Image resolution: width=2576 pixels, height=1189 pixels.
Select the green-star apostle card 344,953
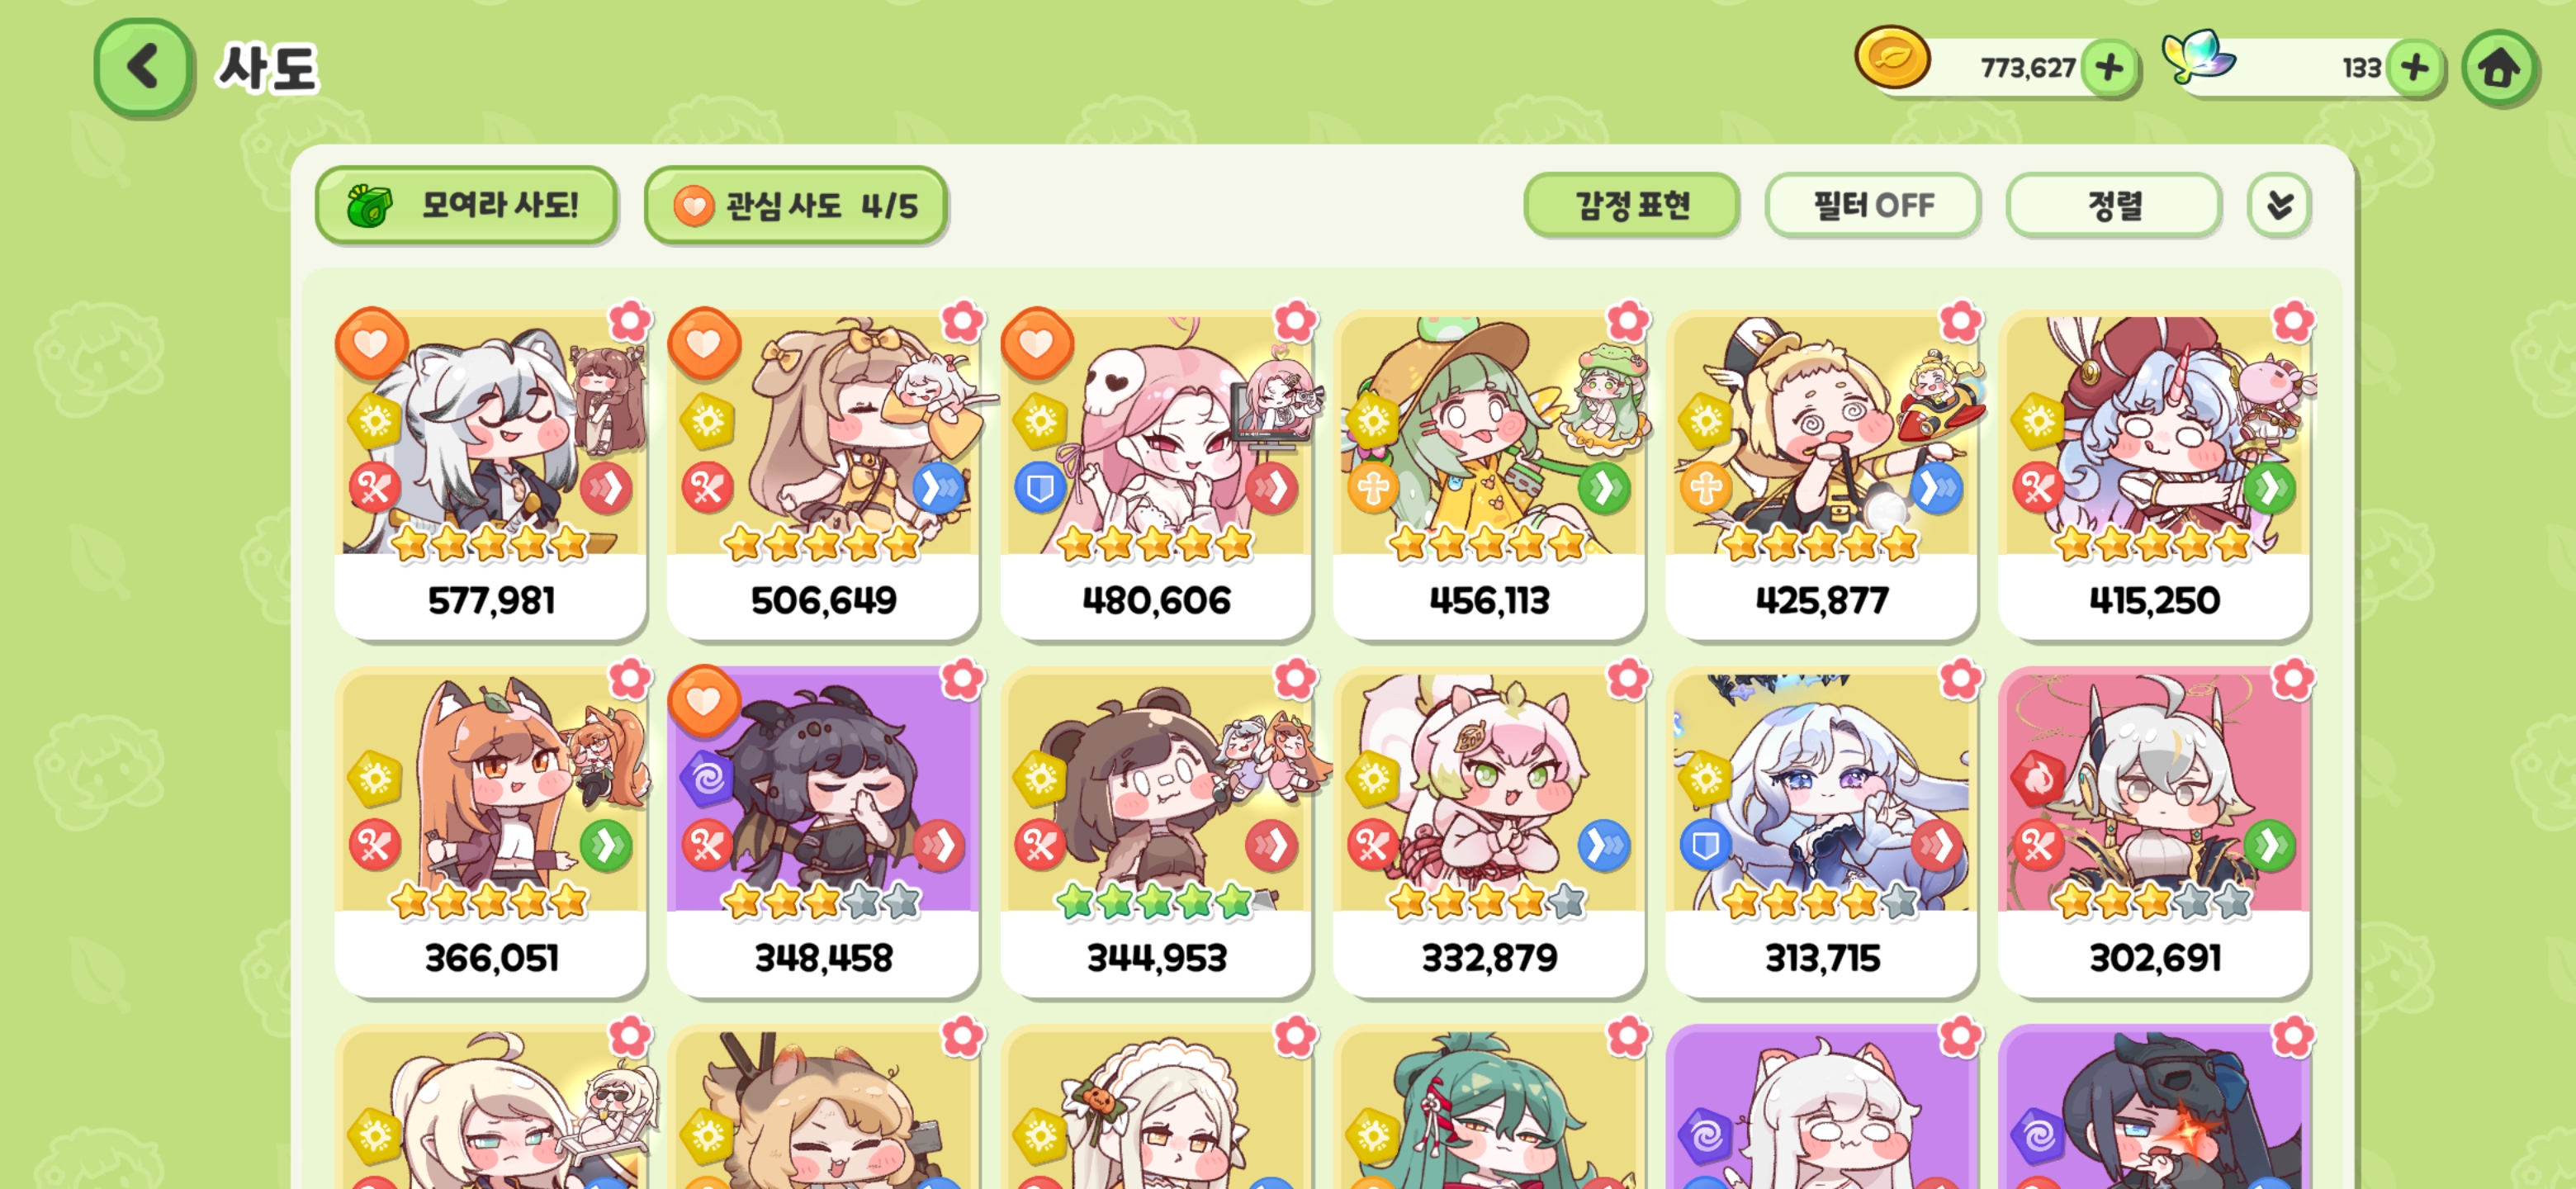(1156, 832)
